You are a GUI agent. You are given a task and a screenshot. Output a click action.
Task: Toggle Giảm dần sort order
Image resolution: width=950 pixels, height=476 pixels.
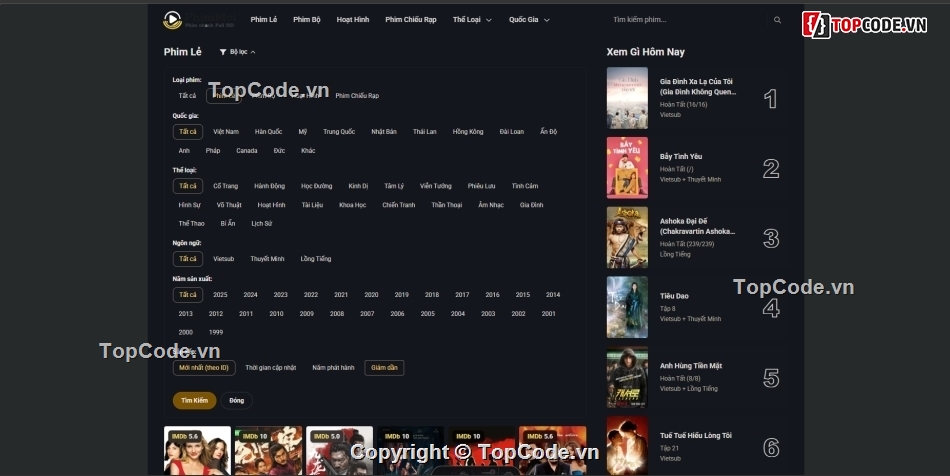pyautogui.click(x=384, y=368)
